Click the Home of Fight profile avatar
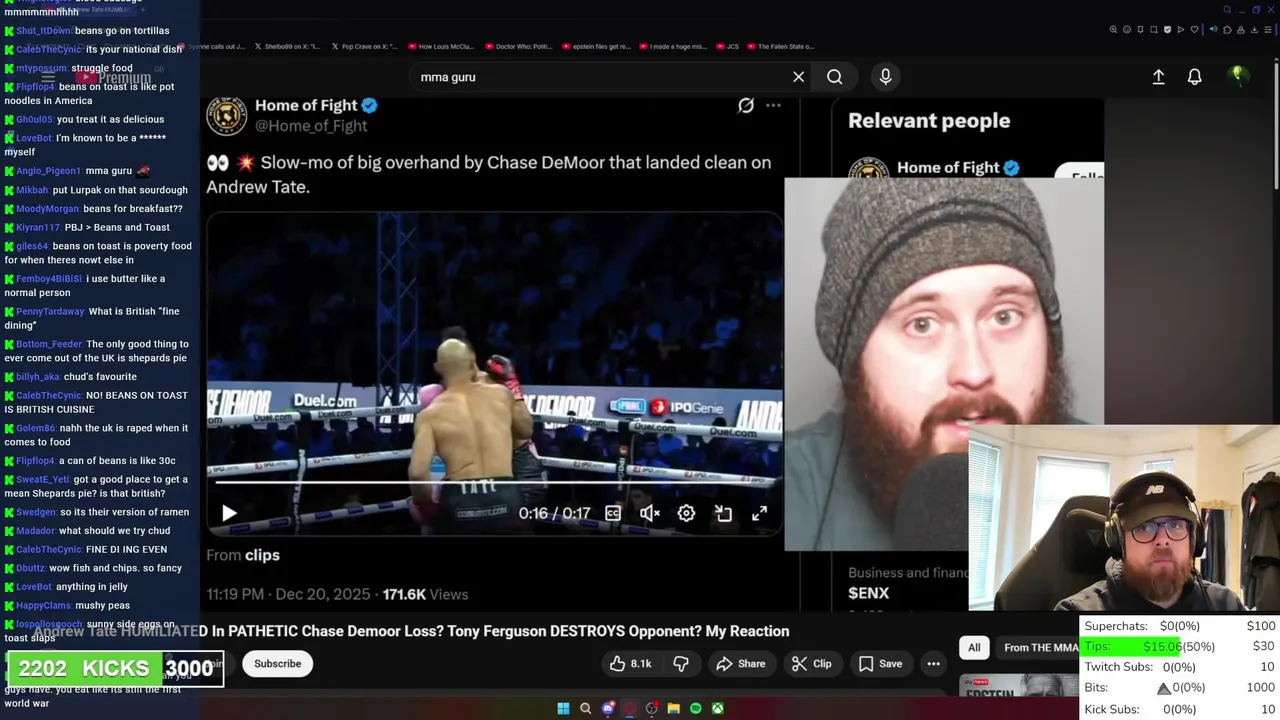Image resolution: width=1280 pixels, height=720 pixels. pos(227,116)
